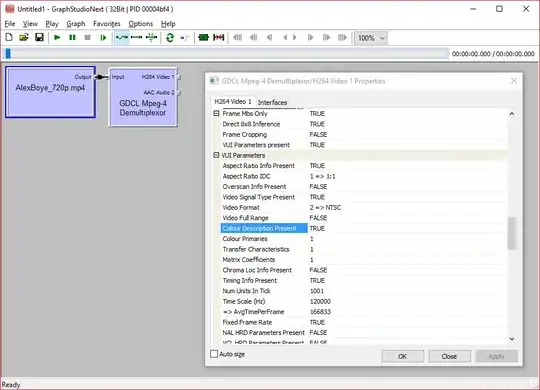Toggle the Auto size checkbox
Screen dimensions: 540x390
coord(214,354)
